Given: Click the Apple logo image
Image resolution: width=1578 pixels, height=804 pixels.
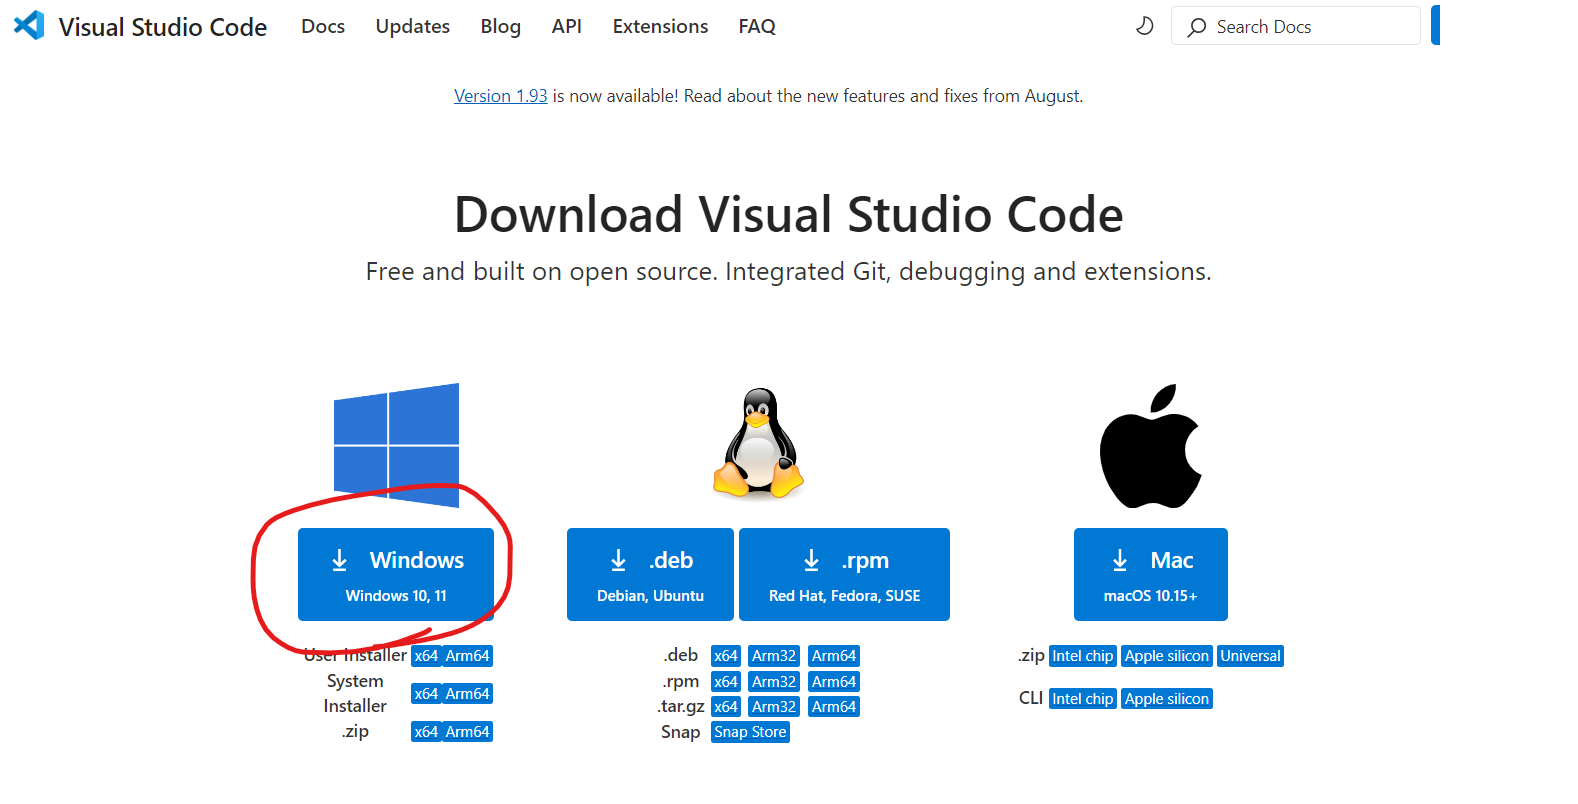Looking at the screenshot, I should (1151, 446).
